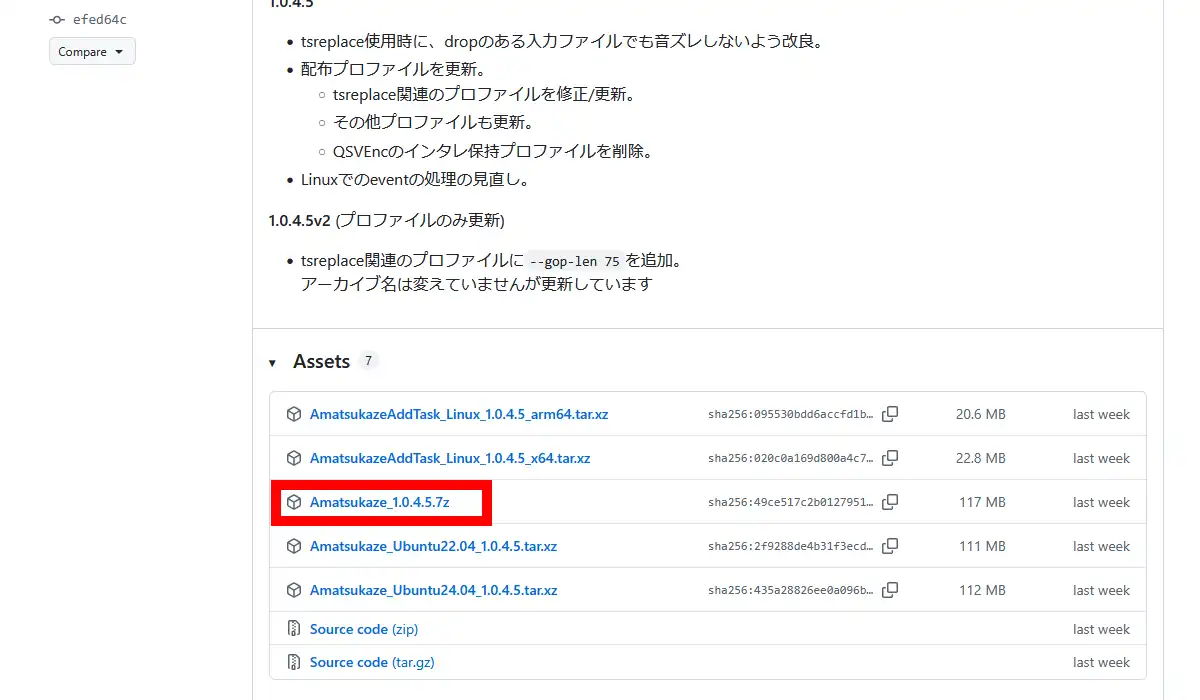Download AmatsukazeAddTask_Linux_1.0.4.5_arm64.tar.xz
1200x700 pixels.
click(458, 414)
